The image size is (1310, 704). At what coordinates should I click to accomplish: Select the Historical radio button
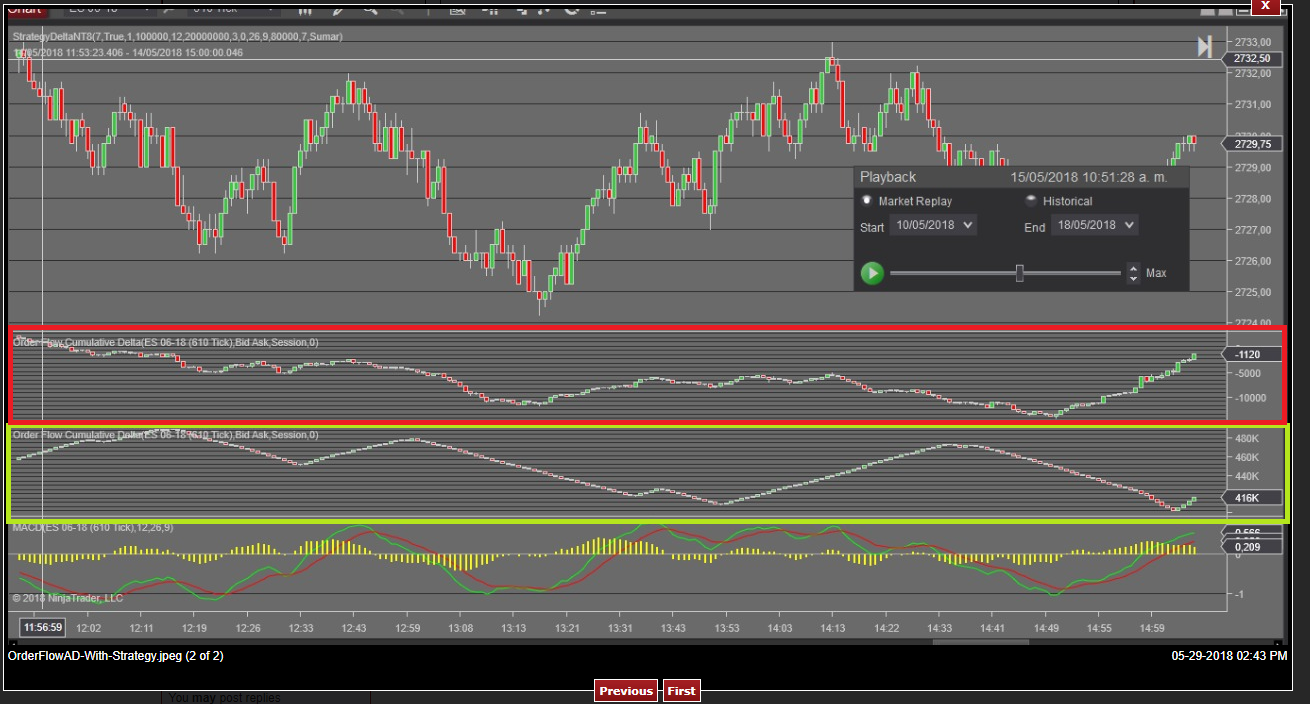point(1030,200)
